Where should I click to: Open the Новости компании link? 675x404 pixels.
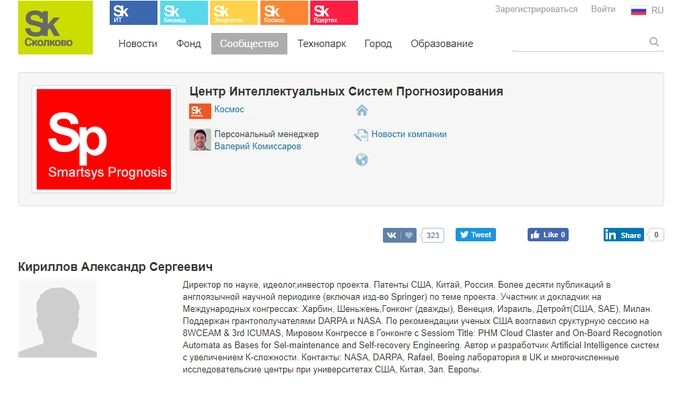[408, 134]
